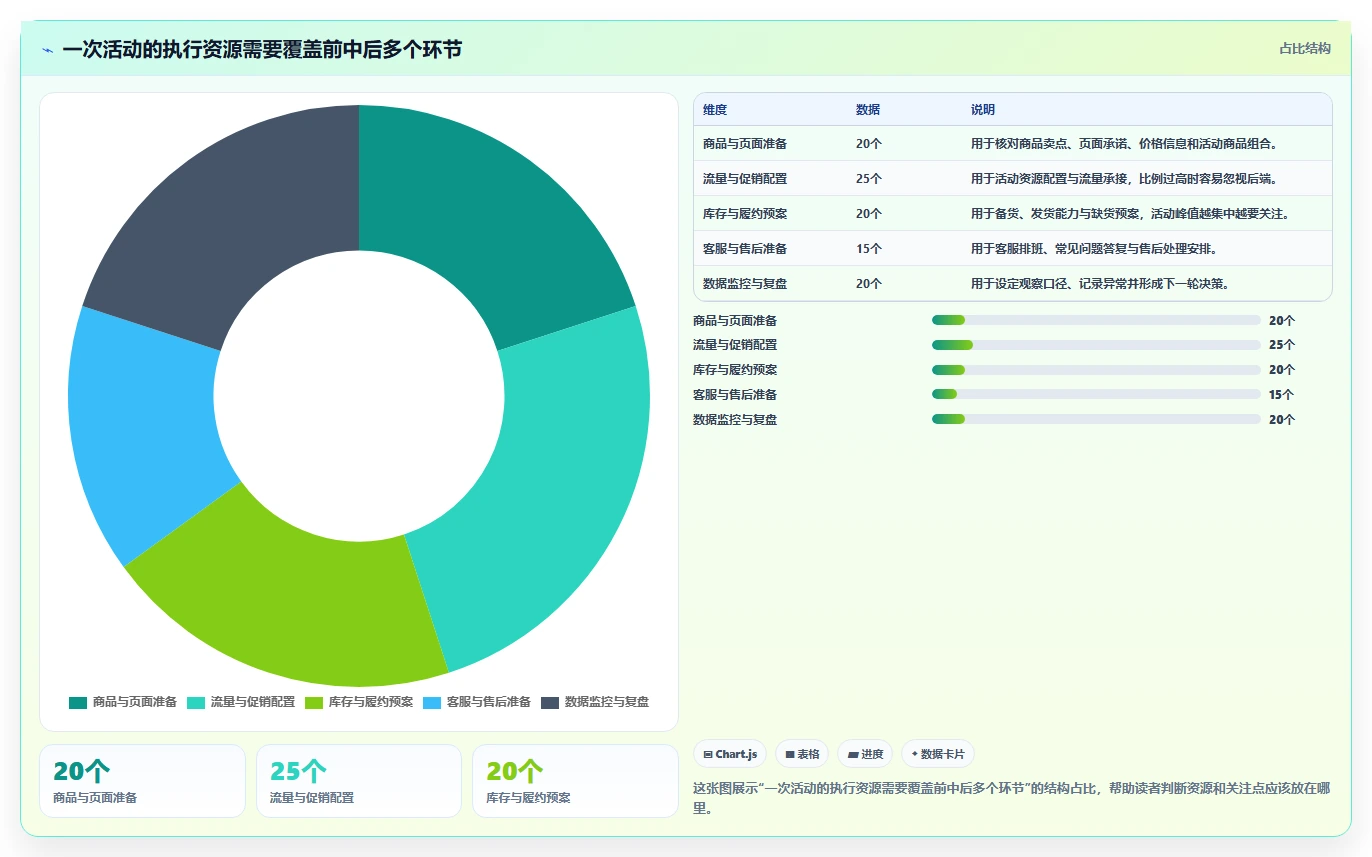Click the title 一次活动的执行资源需要覆盖前中后多个环节
Screen dimensions: 1372x857
pos(262,50)
